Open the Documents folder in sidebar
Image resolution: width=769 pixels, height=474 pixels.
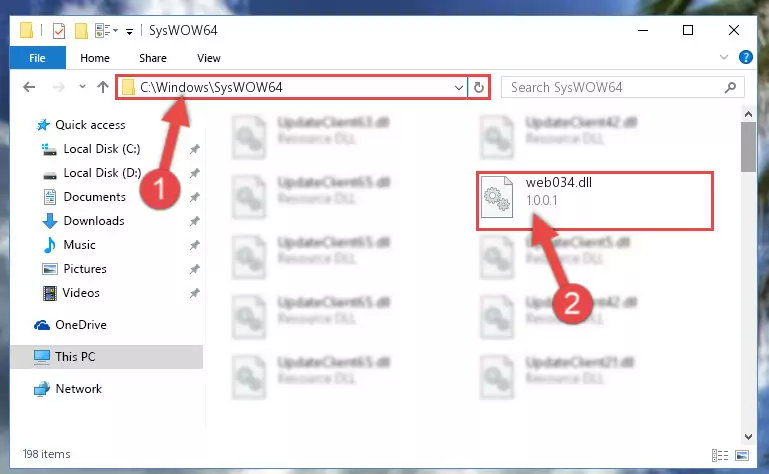[94, 197]
